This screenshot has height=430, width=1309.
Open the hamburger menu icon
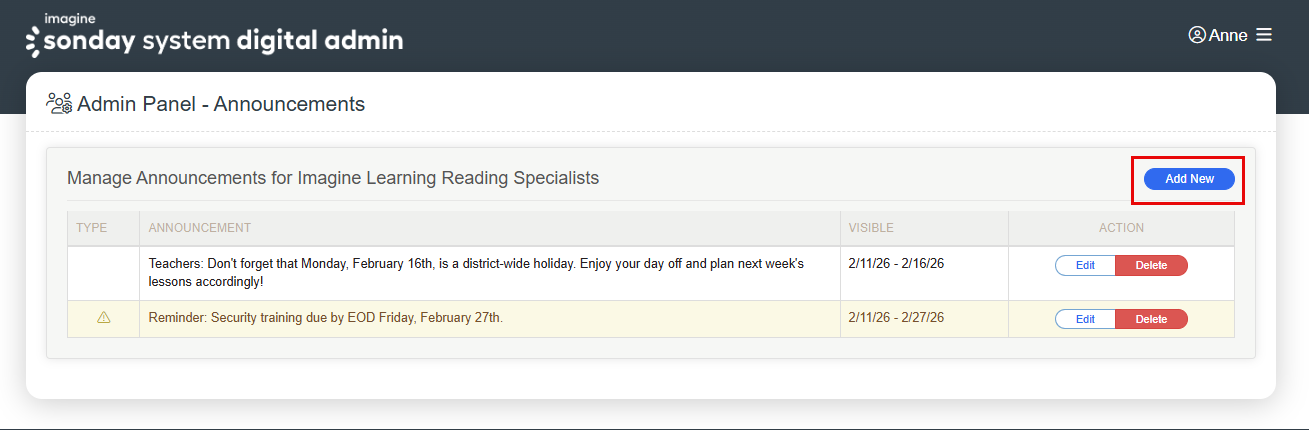[1264, 35]
